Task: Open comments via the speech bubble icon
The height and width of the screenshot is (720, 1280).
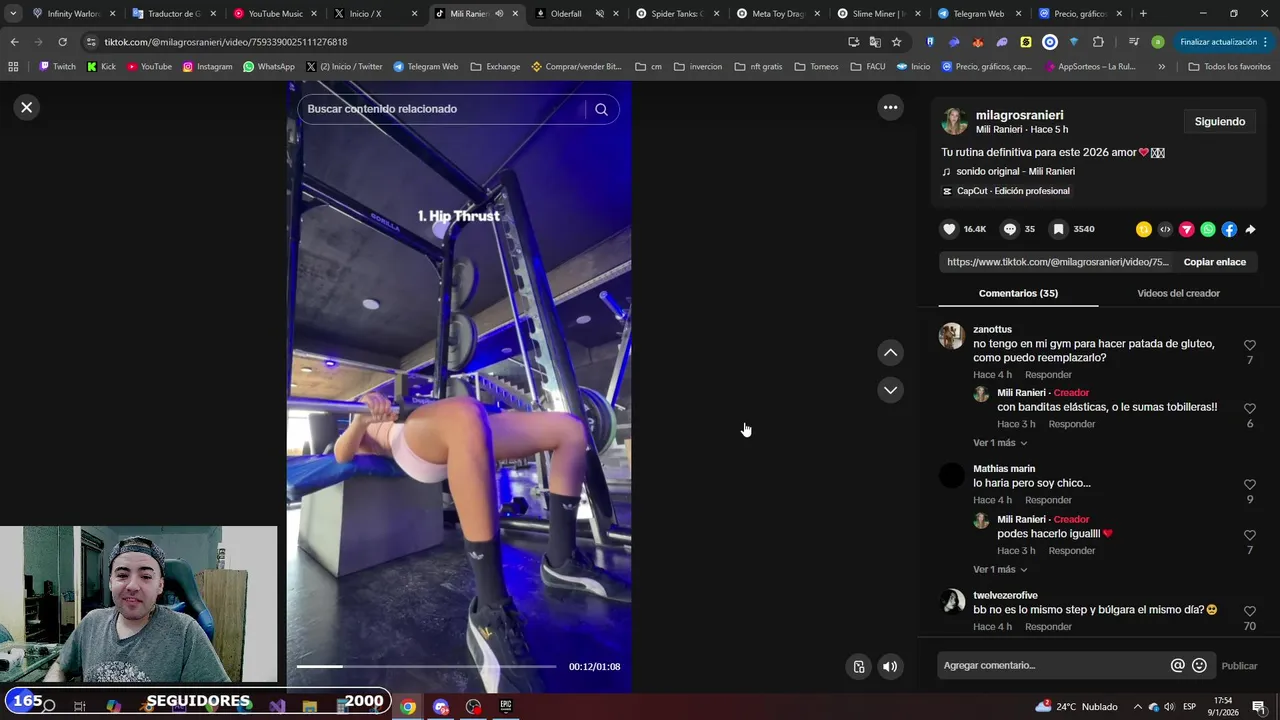Action: tap(1010, 229)
